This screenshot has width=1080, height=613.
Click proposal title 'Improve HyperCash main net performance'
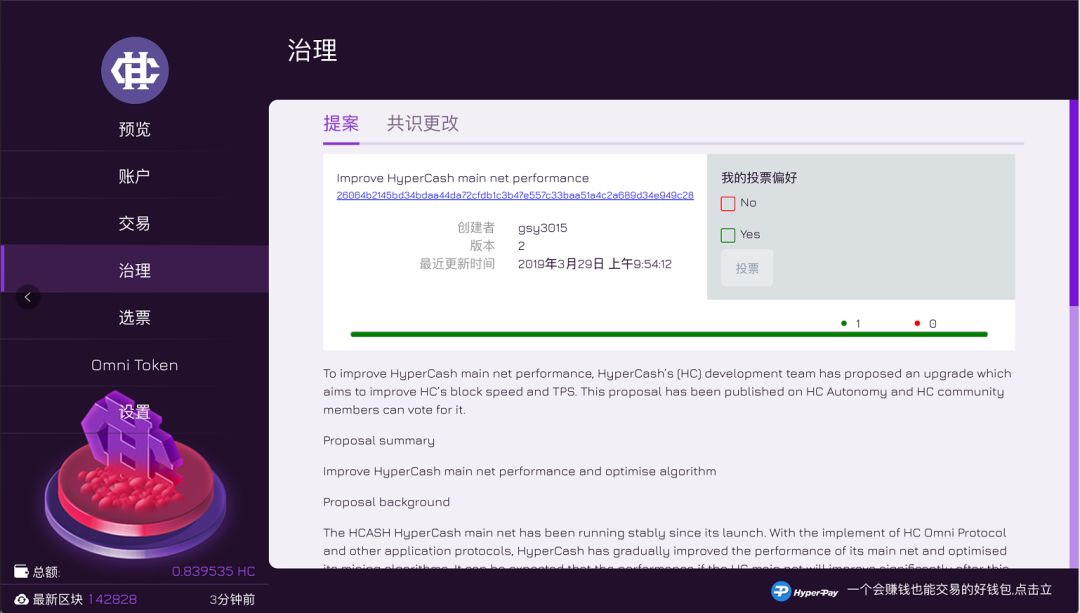(463, 178)
